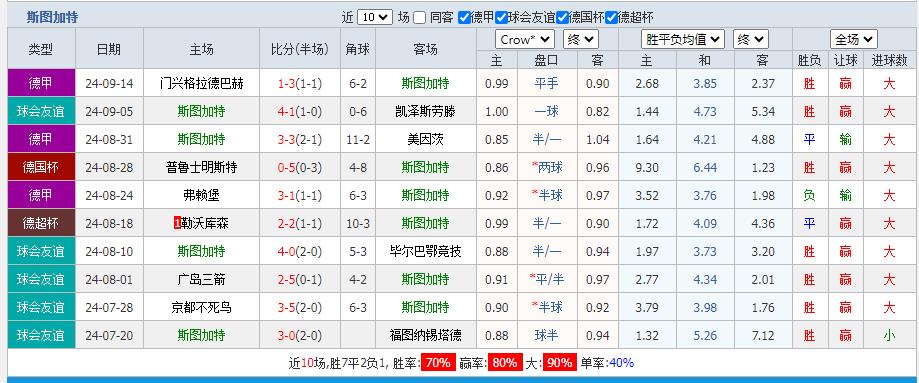Open the 全场 dropdown
The width and height of the screenshot is (919, 383).
[853, 40]
